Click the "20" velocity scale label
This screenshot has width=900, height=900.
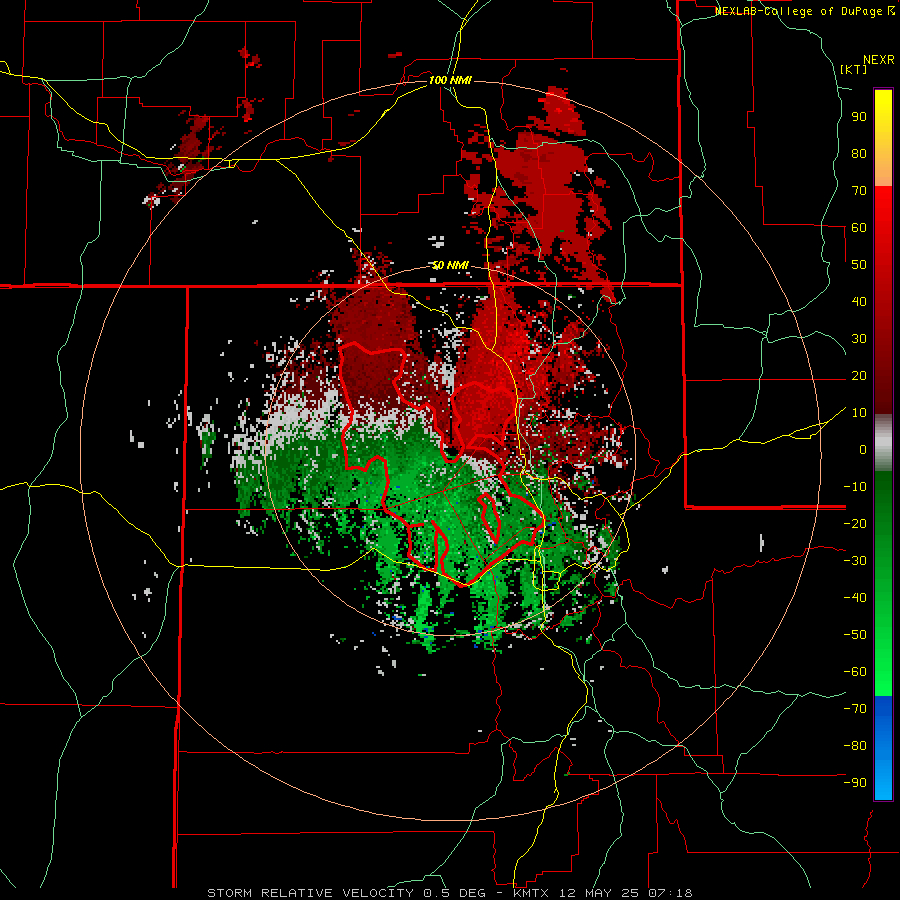tap(859, 375)
